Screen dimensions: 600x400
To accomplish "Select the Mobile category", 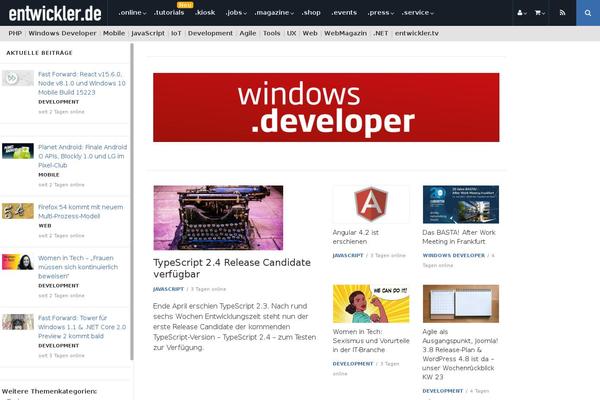I will tap(114, 33).
